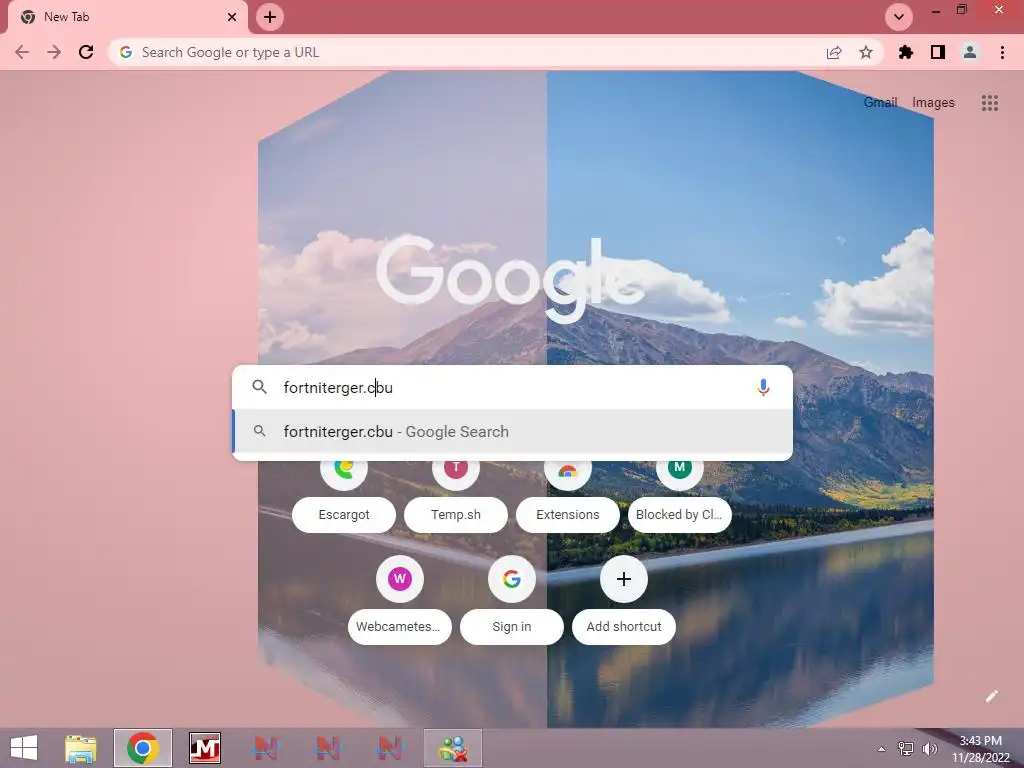Click the Add shortcut plus icon

(x=624, y=579)
